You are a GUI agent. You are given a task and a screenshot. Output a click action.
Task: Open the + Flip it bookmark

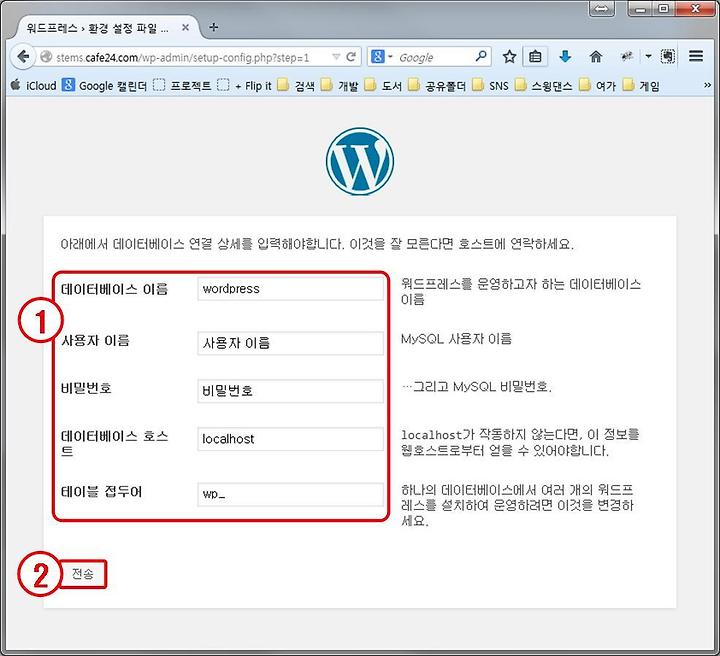click(x=245, y=86)
